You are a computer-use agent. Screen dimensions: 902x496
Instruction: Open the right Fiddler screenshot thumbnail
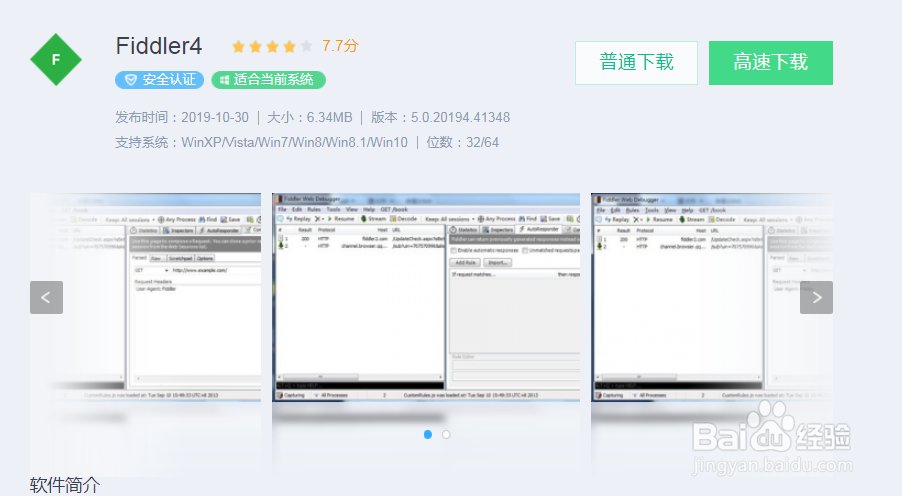pos(712,297)
